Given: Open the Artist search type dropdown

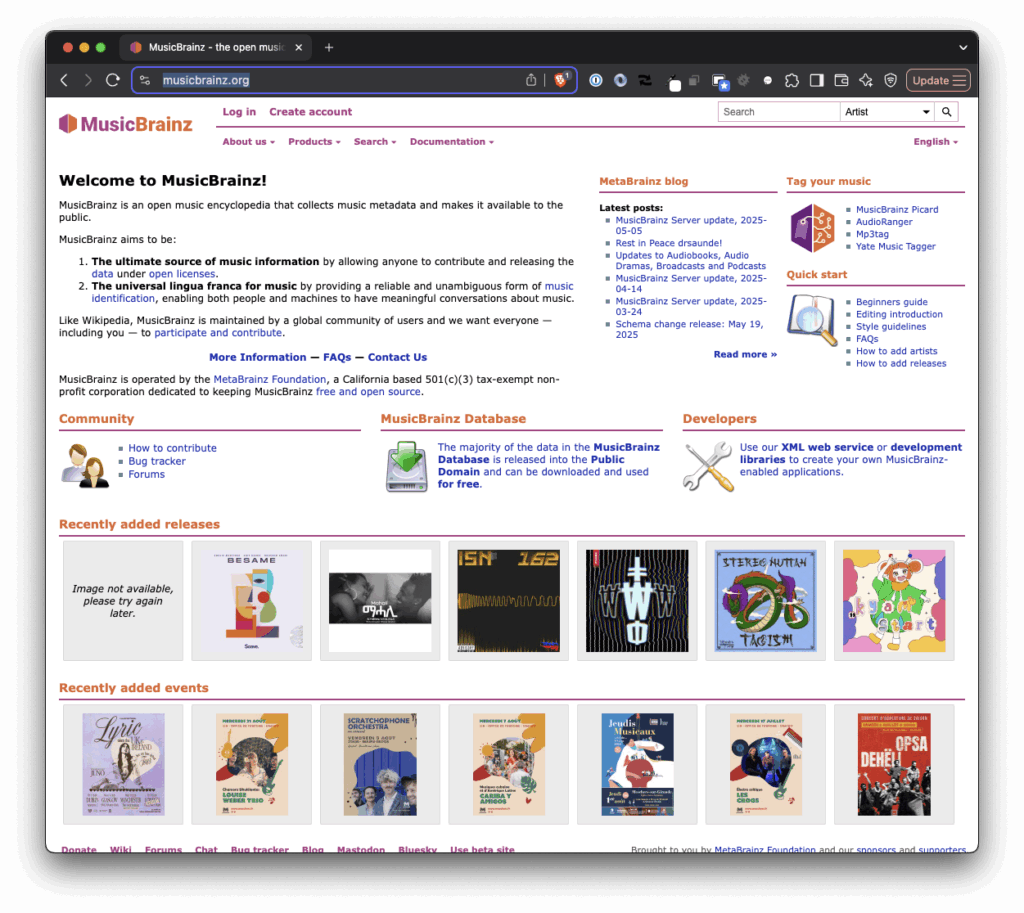Looking at the screenshot, I should click(x=887, y=112).
